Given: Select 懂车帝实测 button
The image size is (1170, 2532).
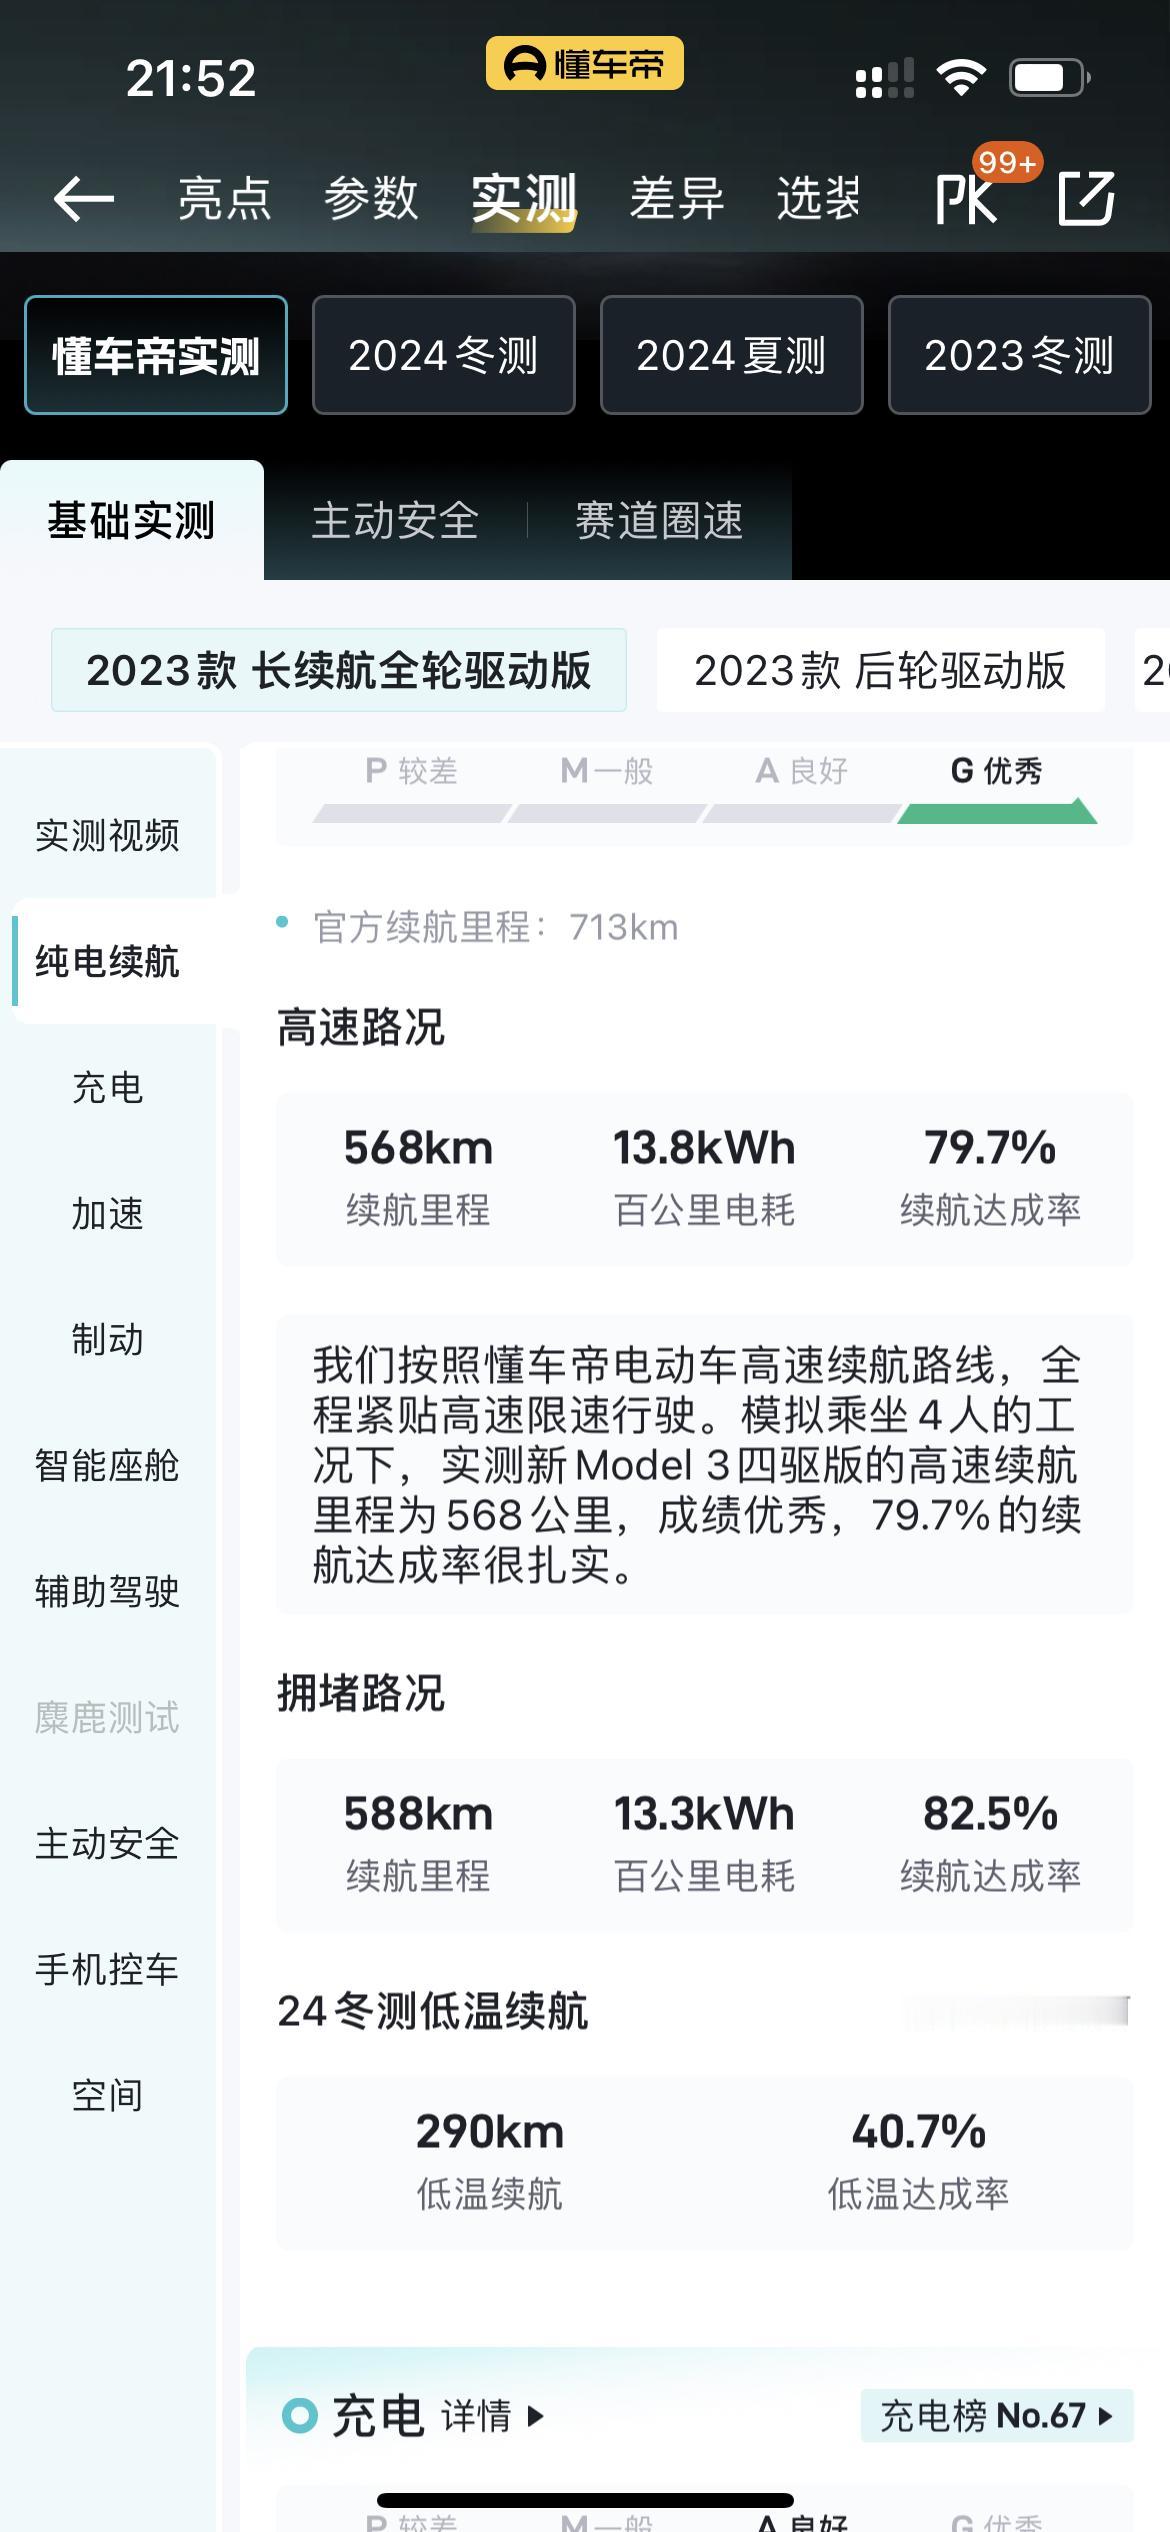Looking at the screenshot, I should [156, 355].
